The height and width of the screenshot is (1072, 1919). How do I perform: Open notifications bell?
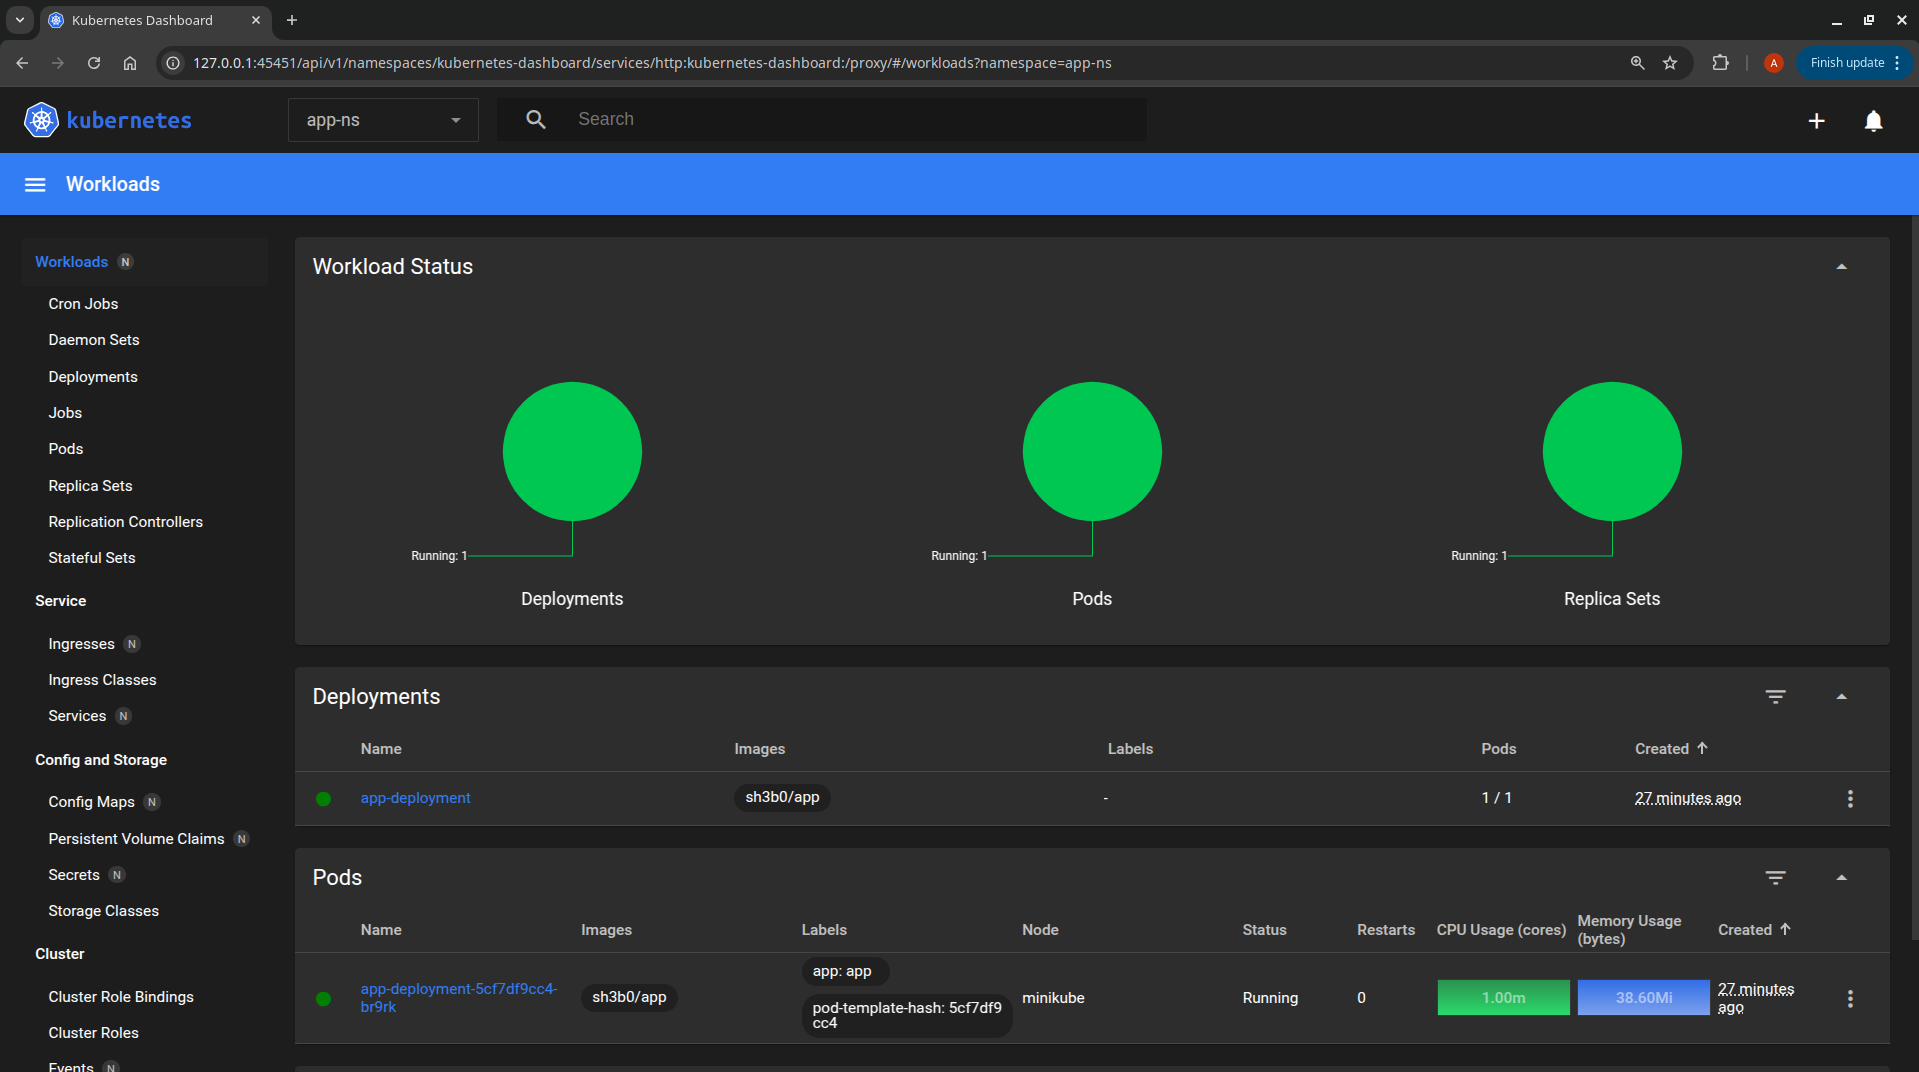(x=1873, y=121)
